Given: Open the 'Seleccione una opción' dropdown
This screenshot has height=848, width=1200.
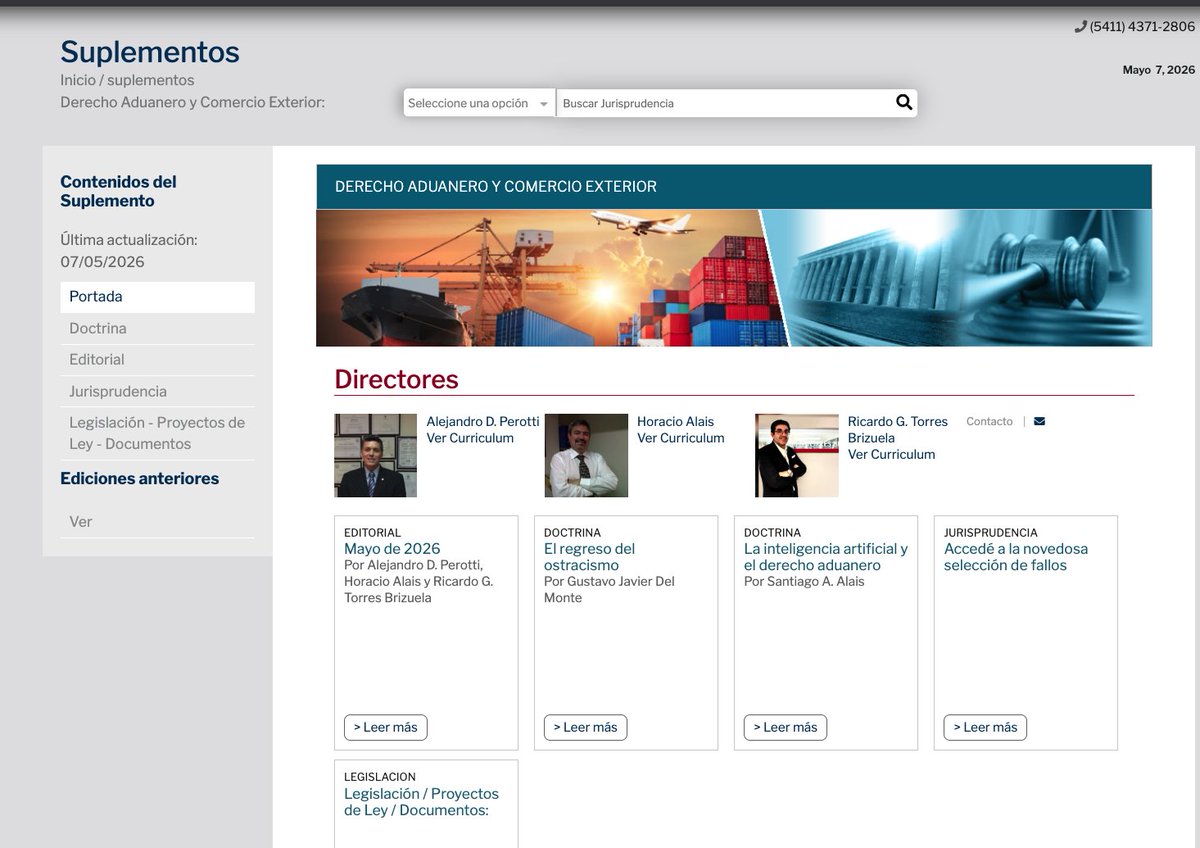Looking at the screenshot, I should (479, 103).
